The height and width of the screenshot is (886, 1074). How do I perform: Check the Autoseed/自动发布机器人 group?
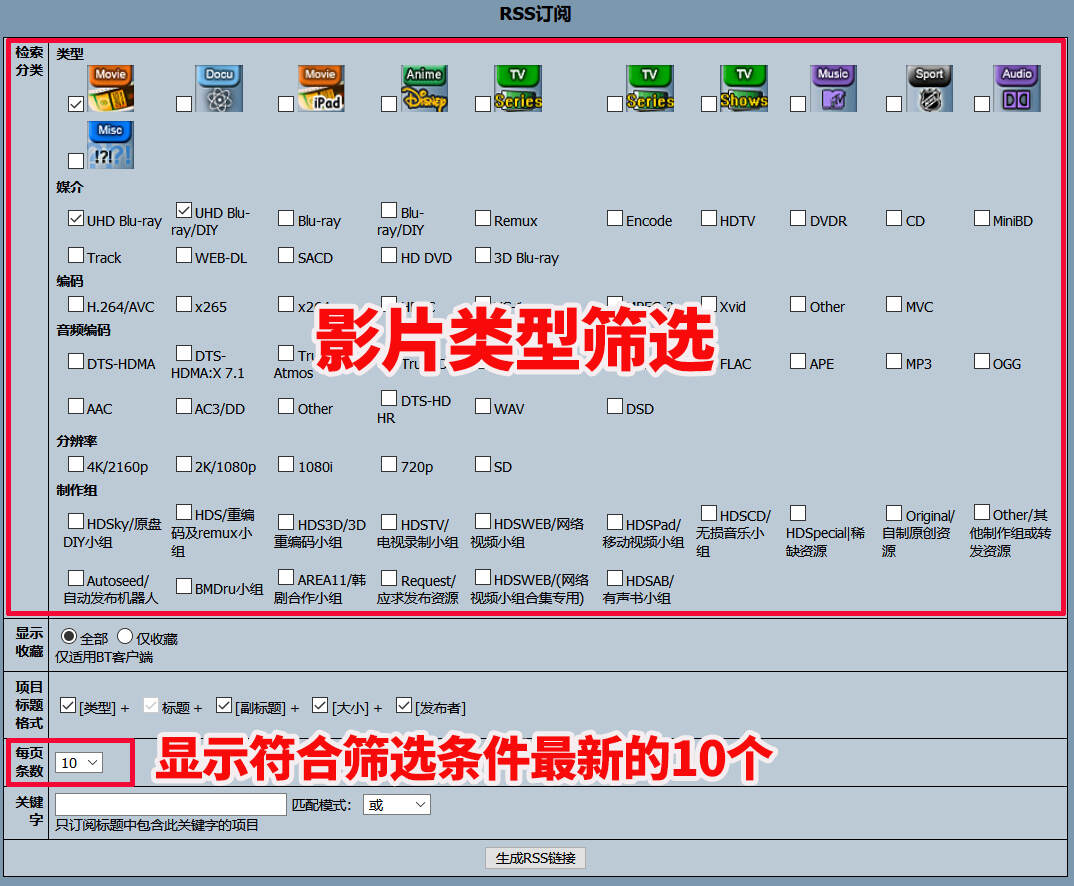pos(76,579)
